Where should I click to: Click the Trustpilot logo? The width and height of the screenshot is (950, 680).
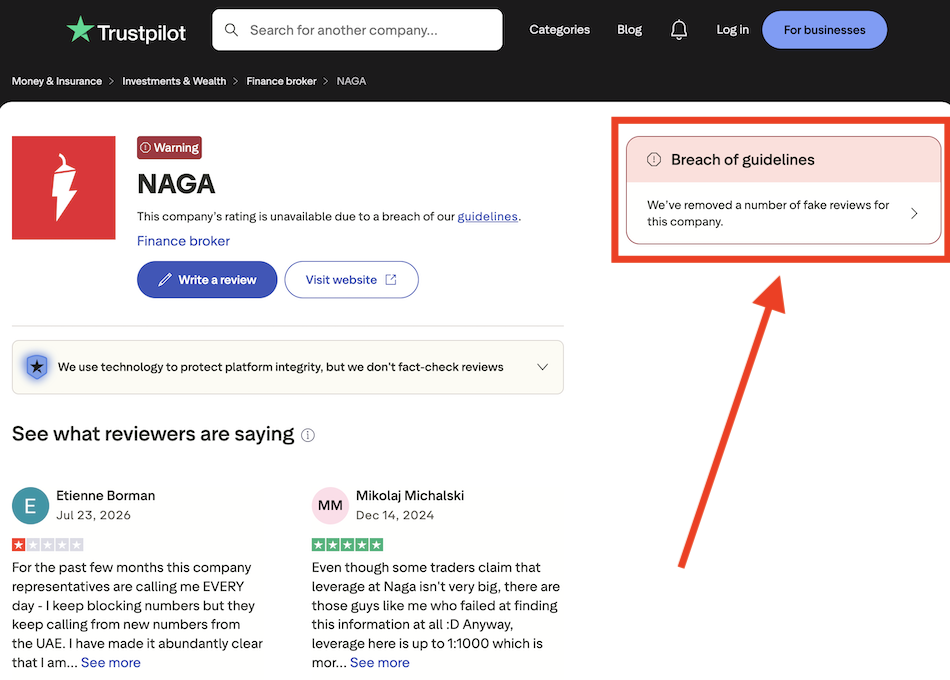pos(126,30)
